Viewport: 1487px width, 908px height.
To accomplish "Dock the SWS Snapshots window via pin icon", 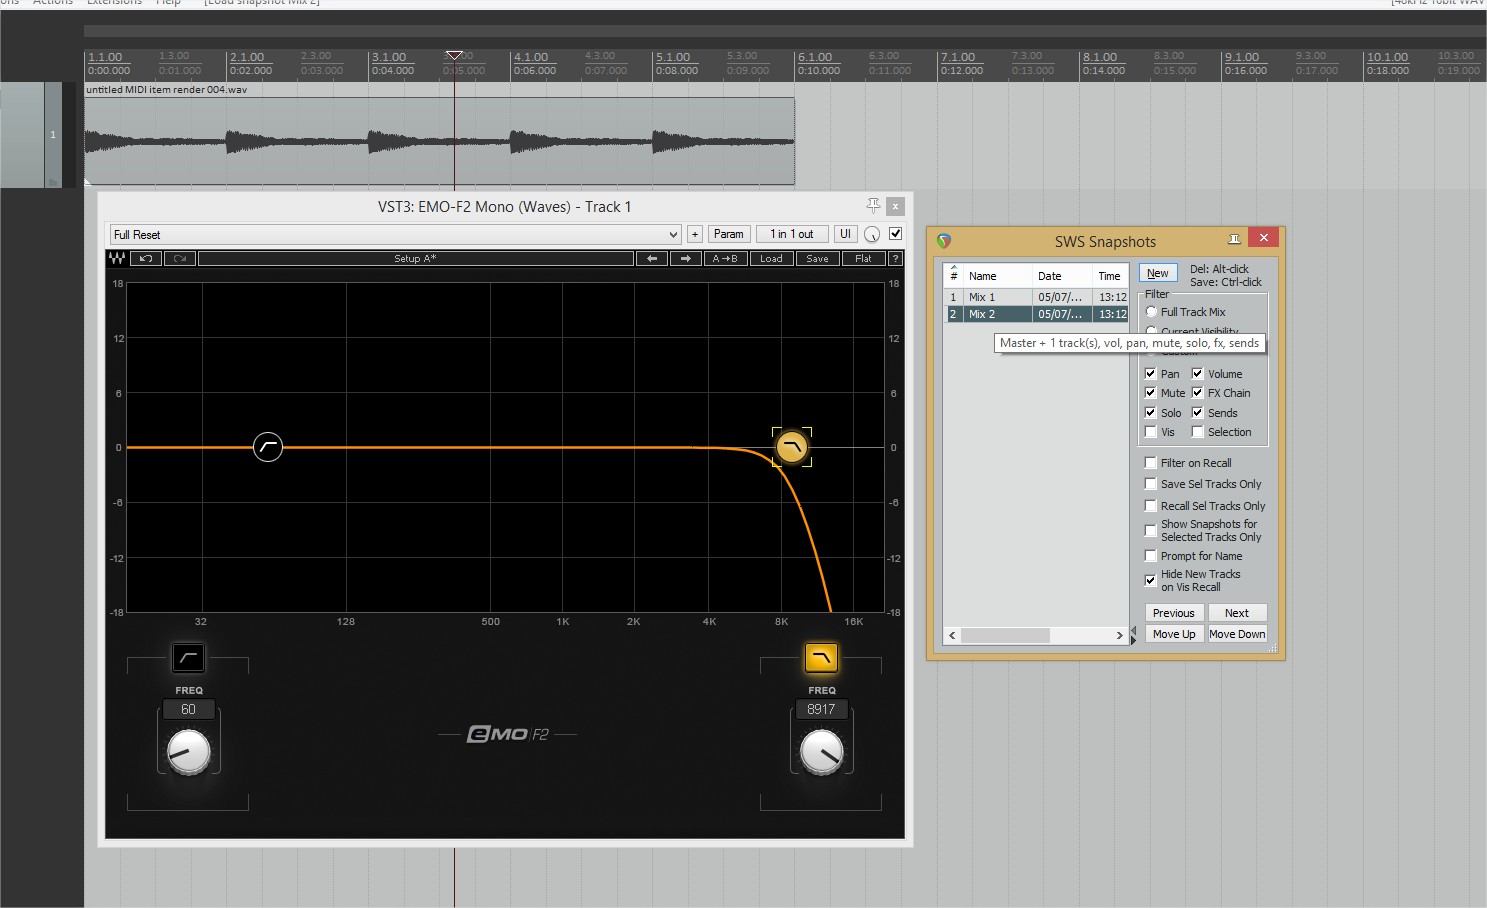I will tap(1234, 238).
